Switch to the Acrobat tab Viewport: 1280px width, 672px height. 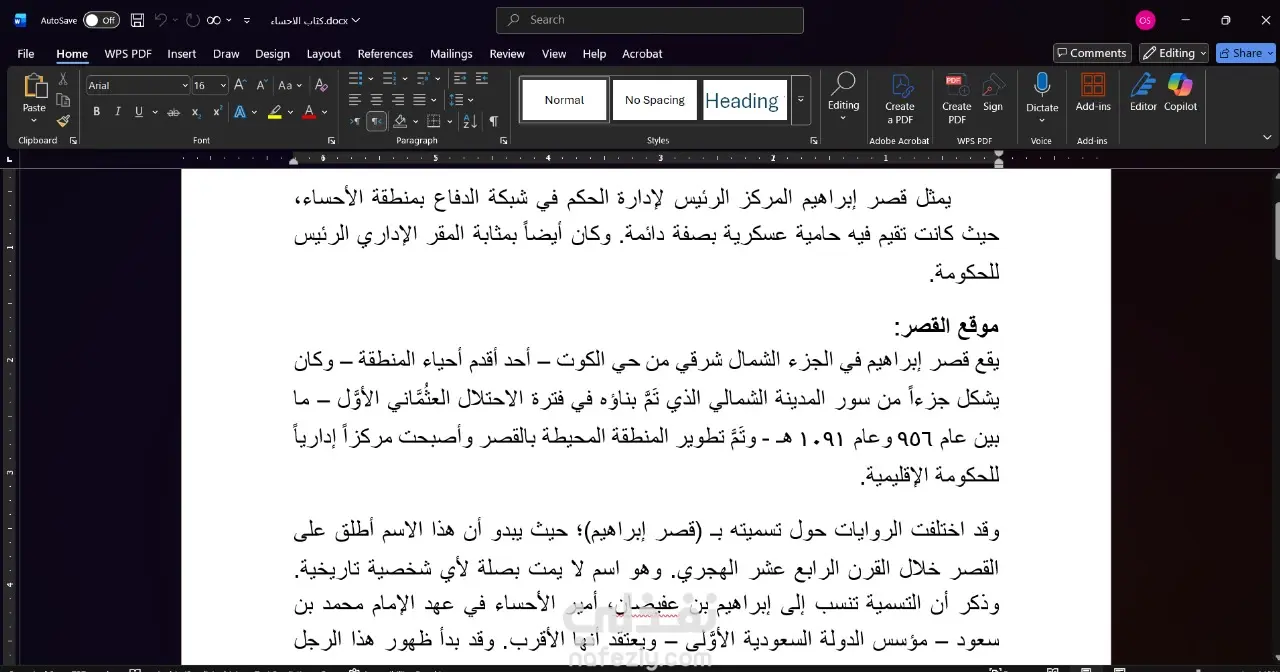642,54
